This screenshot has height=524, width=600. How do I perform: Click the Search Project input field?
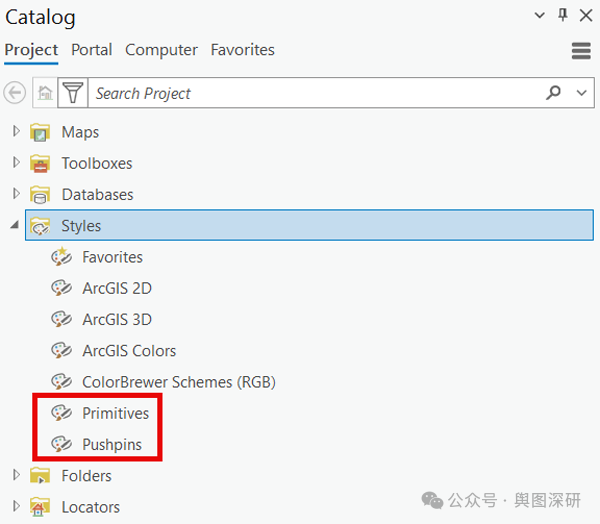pos(316,93)
